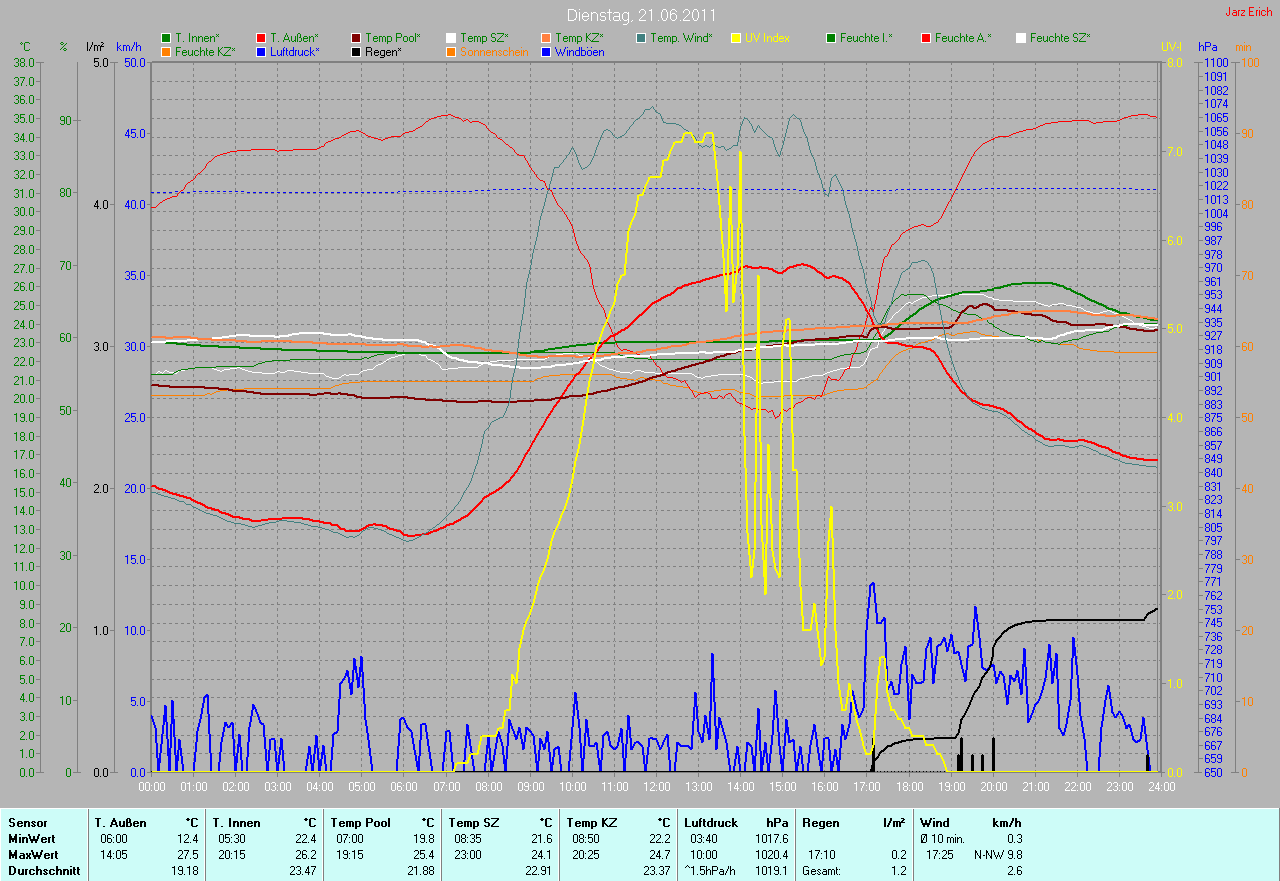Image resolution: width=1280 pixels, height=881 pixels.
Task: Click the Temp SZ maximum value 24.1
Action: tap(541, 855)
